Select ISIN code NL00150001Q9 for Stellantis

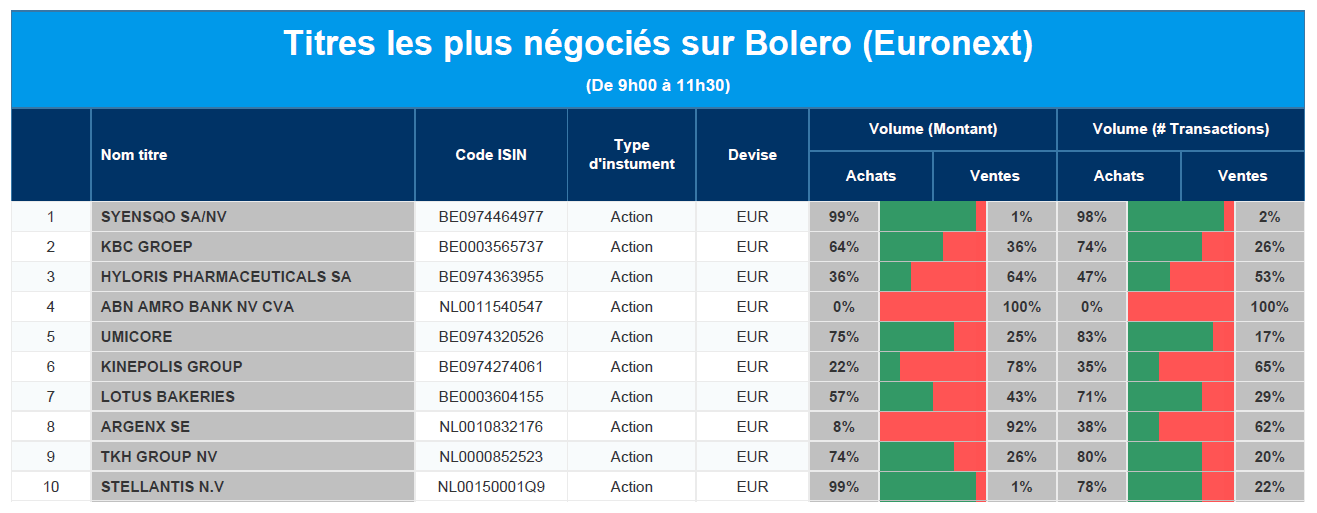click(x=490, y=487)
